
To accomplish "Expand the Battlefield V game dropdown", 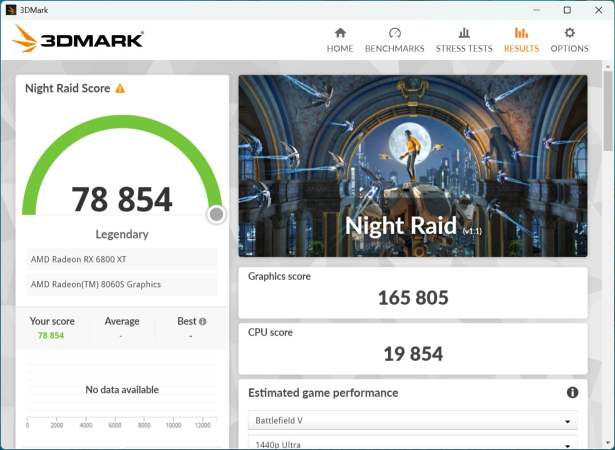I will click(x=412, y=421).
